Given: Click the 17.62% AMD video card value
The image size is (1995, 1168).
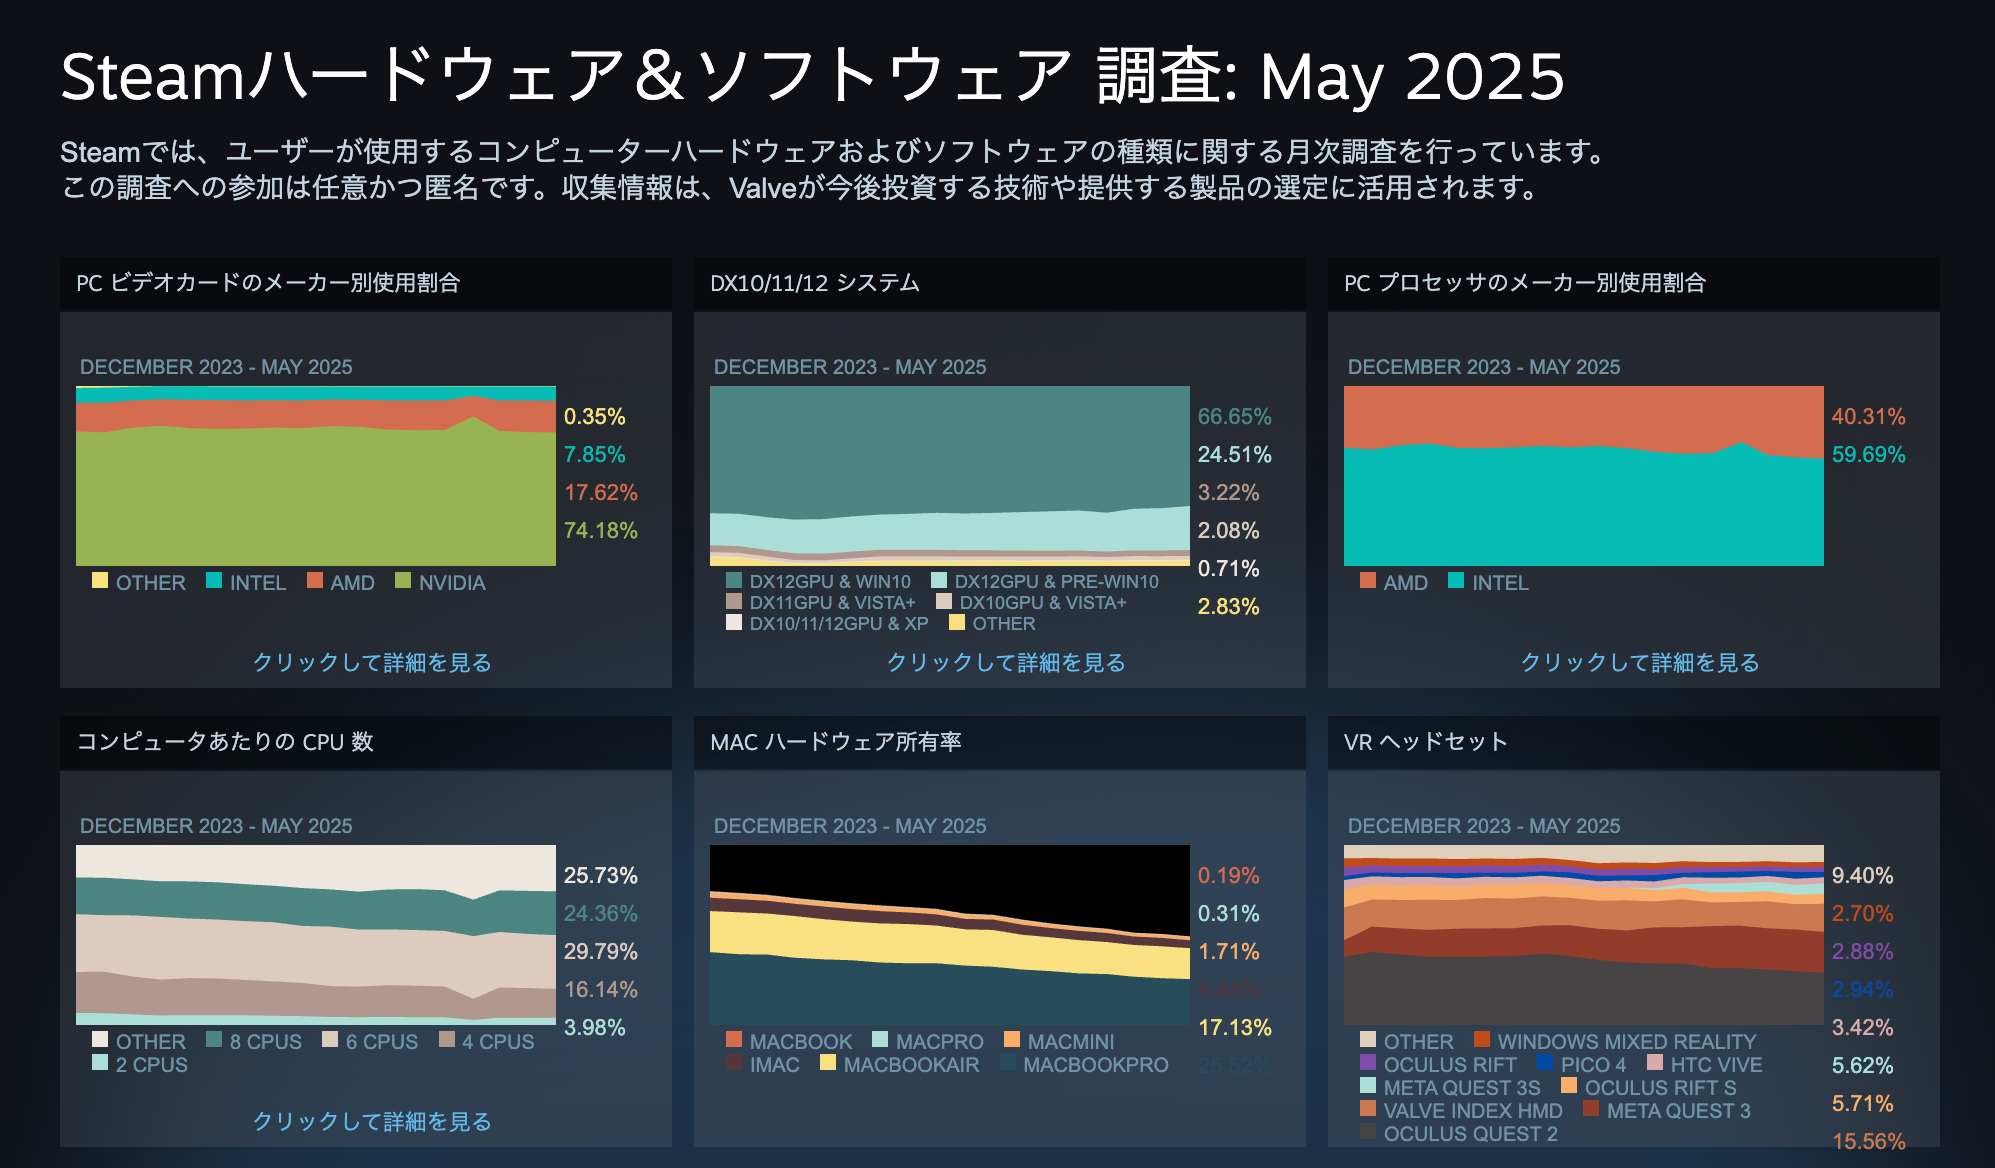Looking at the screenshot, I should click(x=601, y=492).
